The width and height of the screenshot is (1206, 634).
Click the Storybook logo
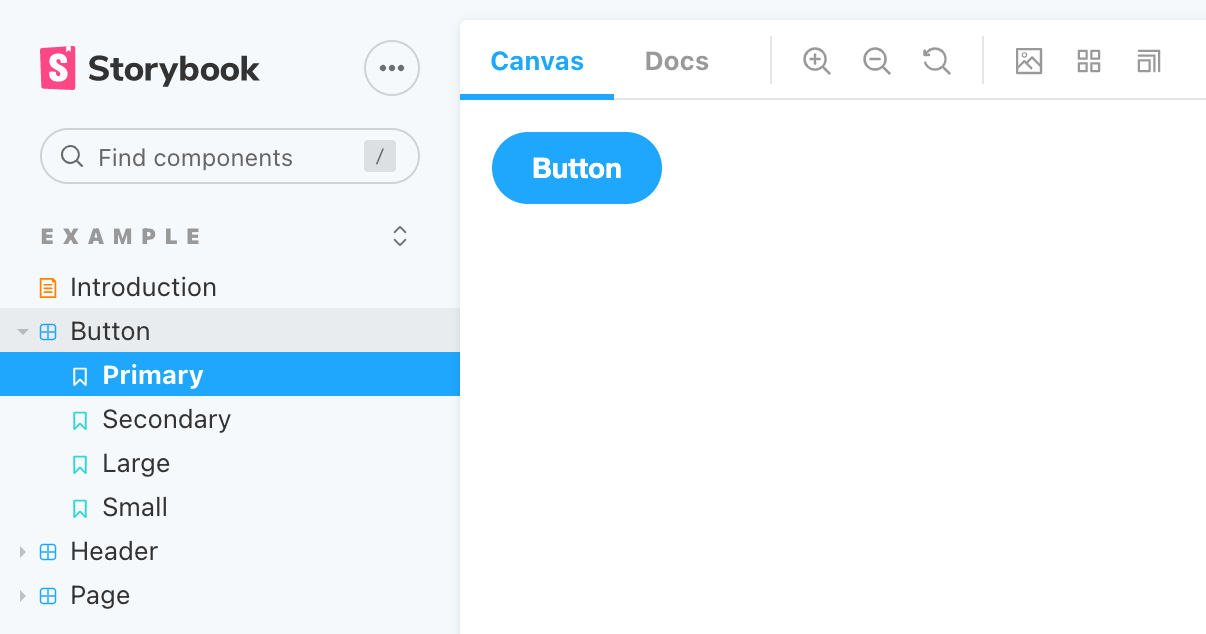[x=149, y=68]
